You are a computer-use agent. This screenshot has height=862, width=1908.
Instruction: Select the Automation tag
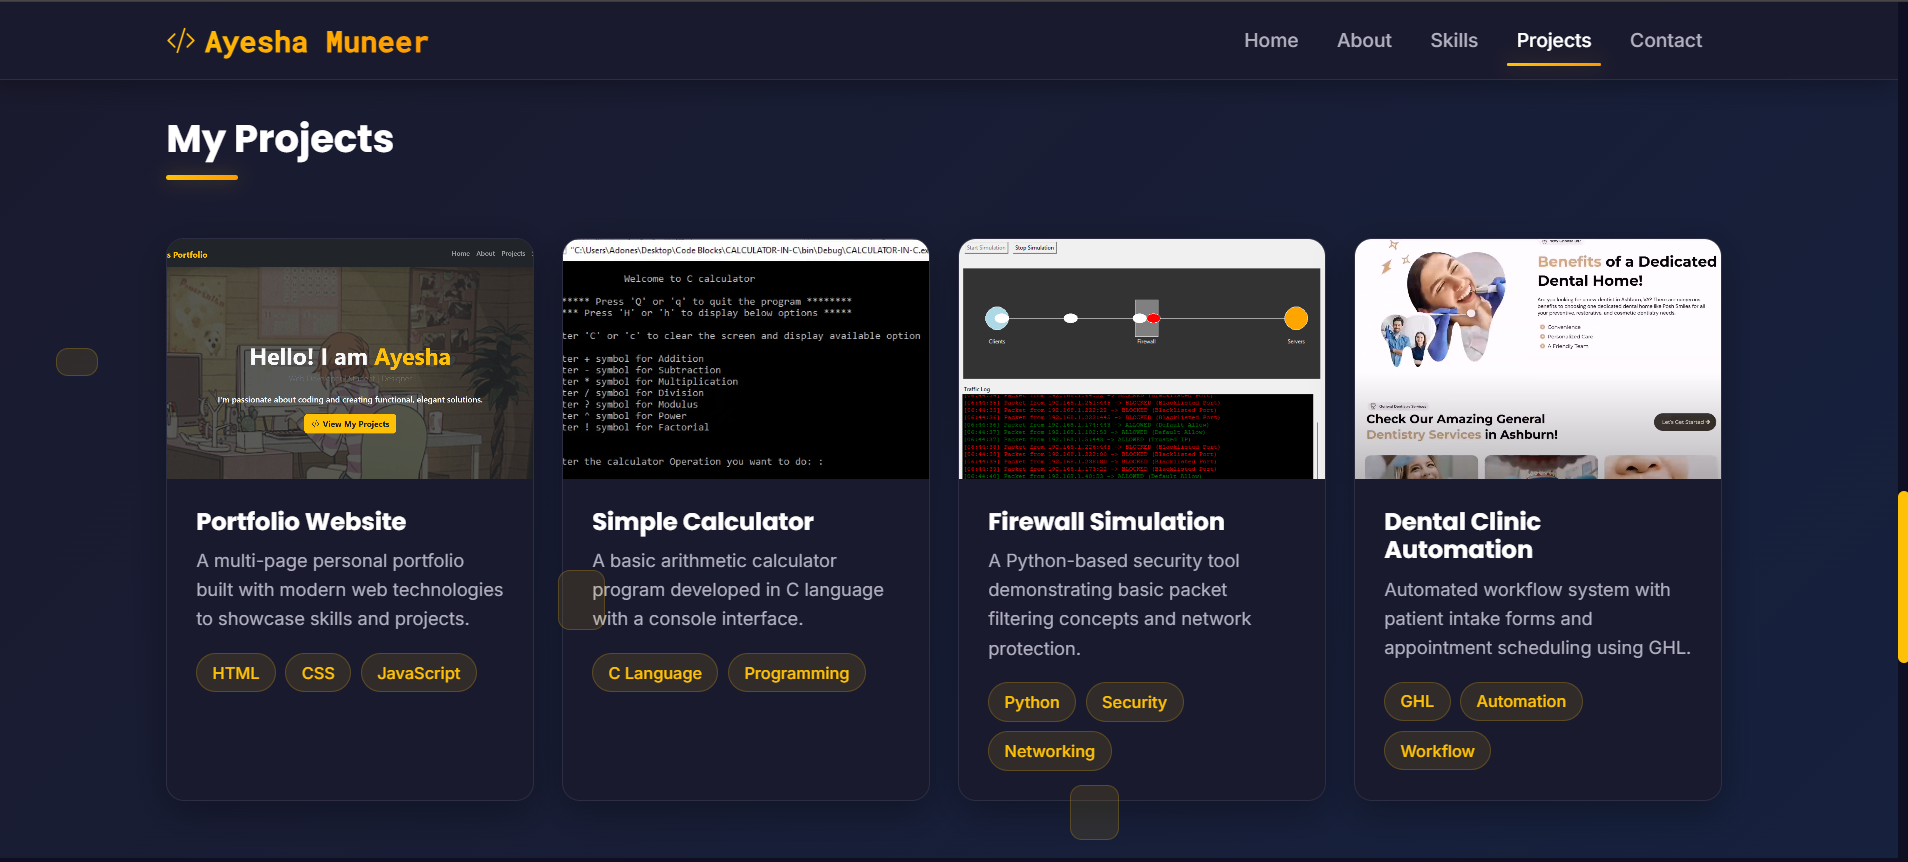[x=1521, y=701]
